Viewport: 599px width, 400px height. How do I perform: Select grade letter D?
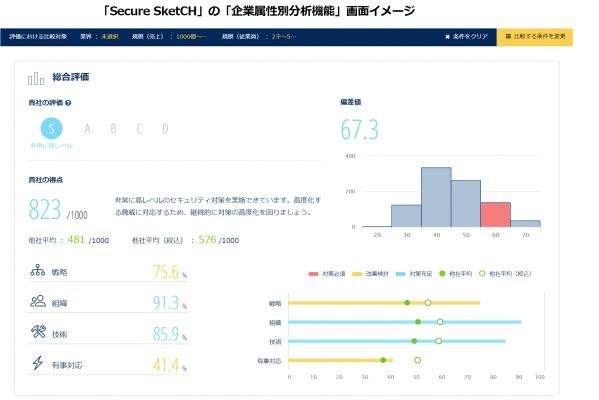165,129
